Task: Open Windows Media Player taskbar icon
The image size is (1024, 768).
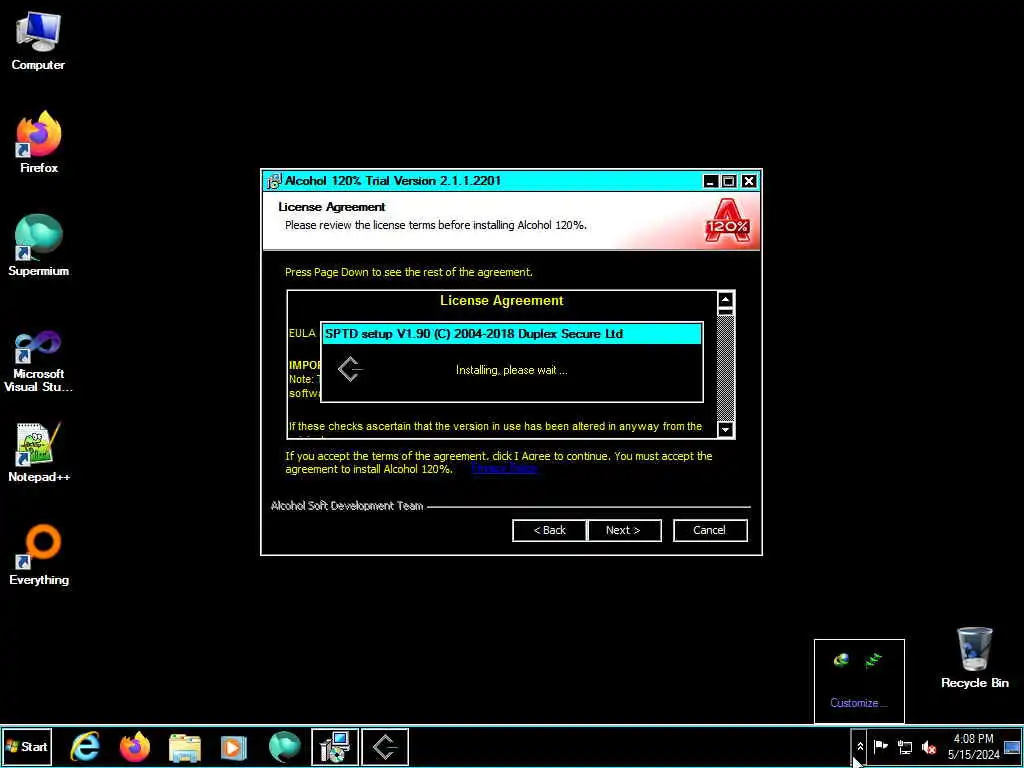Action: pyautogui.click(x=234, y=747)
